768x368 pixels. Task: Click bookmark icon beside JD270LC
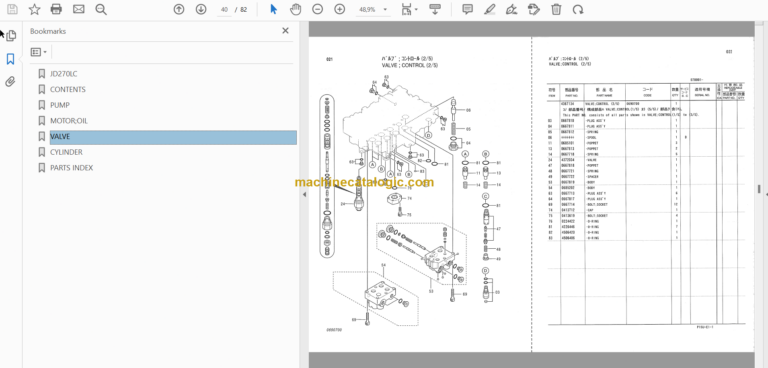(41, 74)
